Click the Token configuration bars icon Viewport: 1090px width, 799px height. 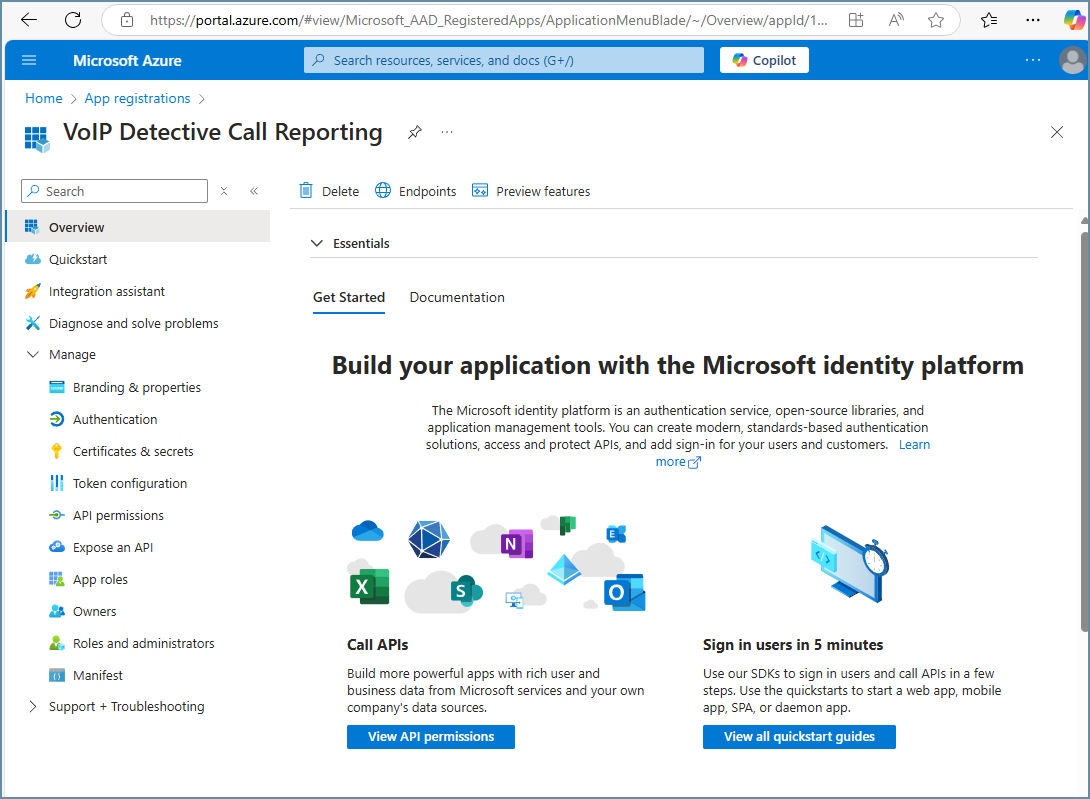pyautogui.click(x=57, y=483)
